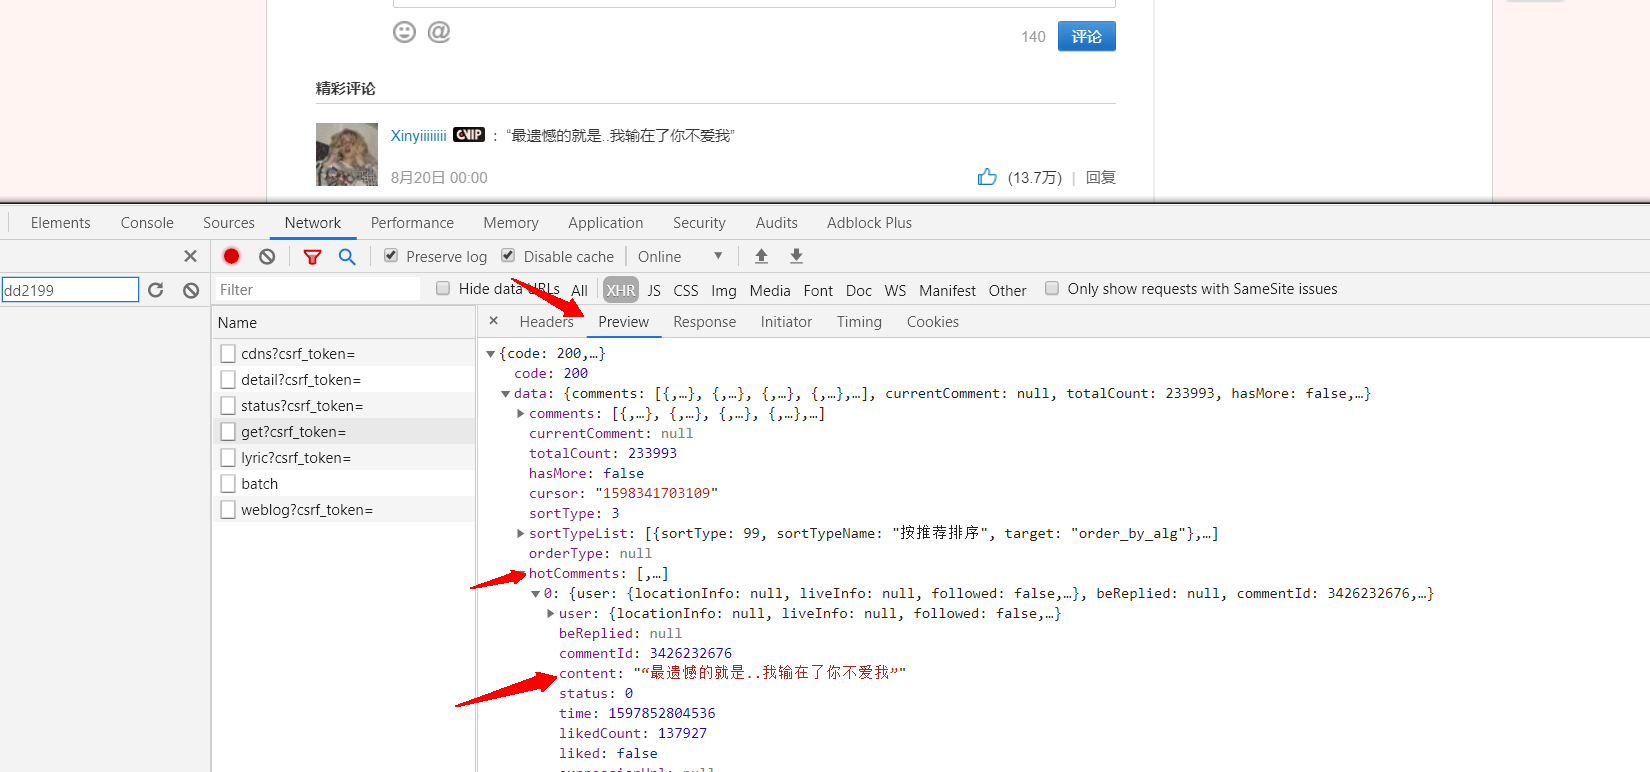Filter requests by WS type
The image size is (1650, 772).
(895, 290)
